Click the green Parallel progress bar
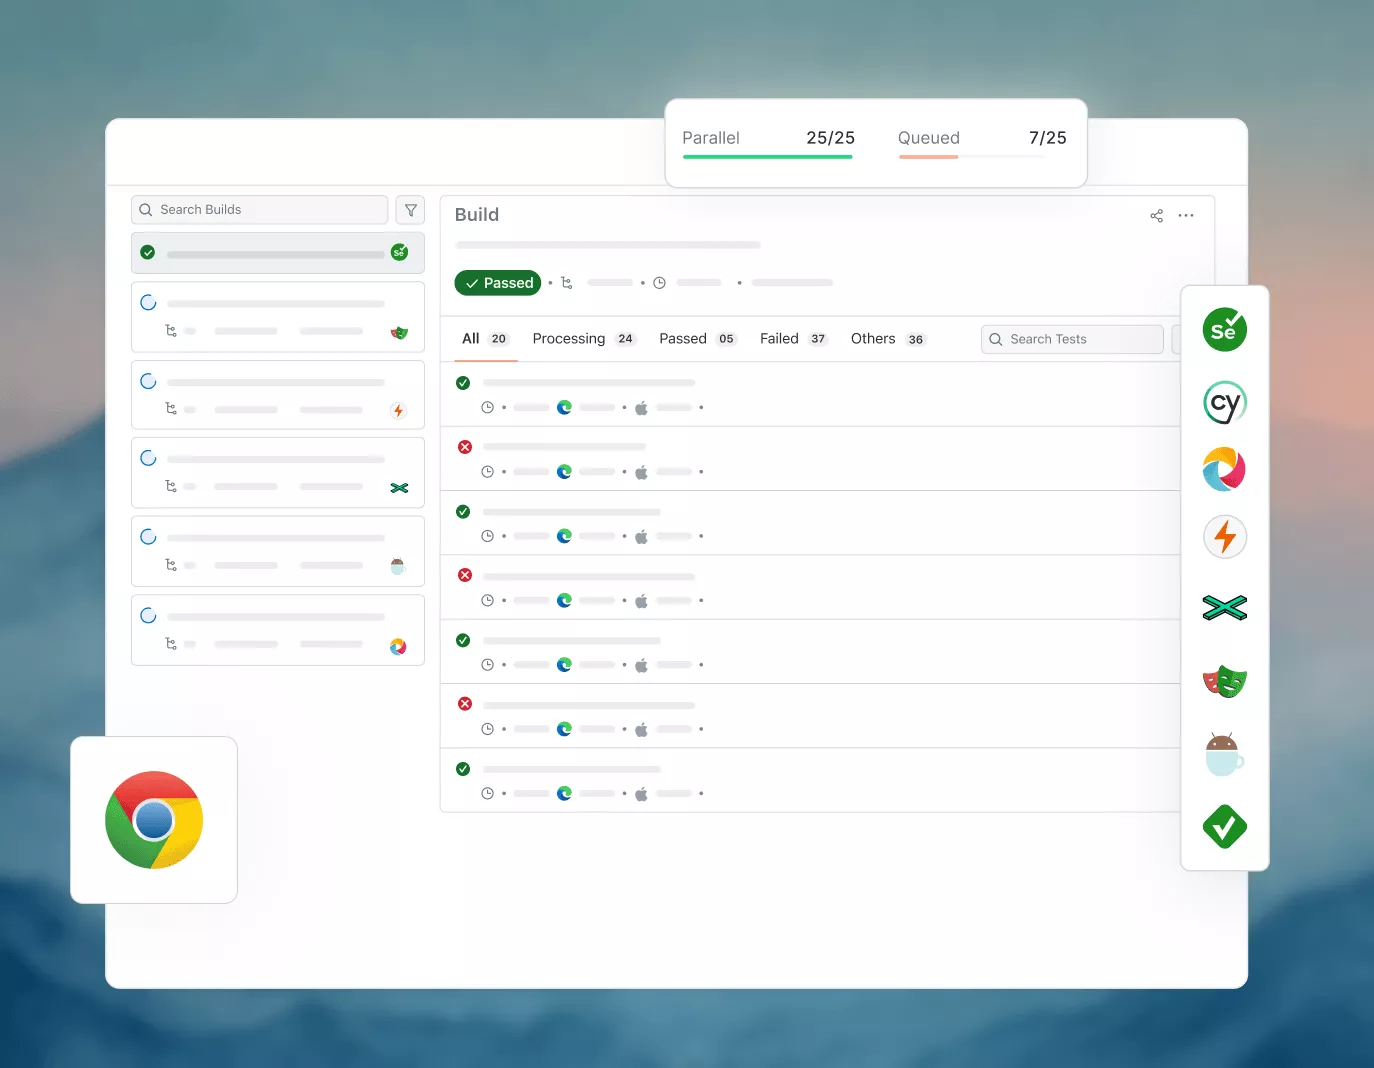1374x1068 pixels. 767,157
